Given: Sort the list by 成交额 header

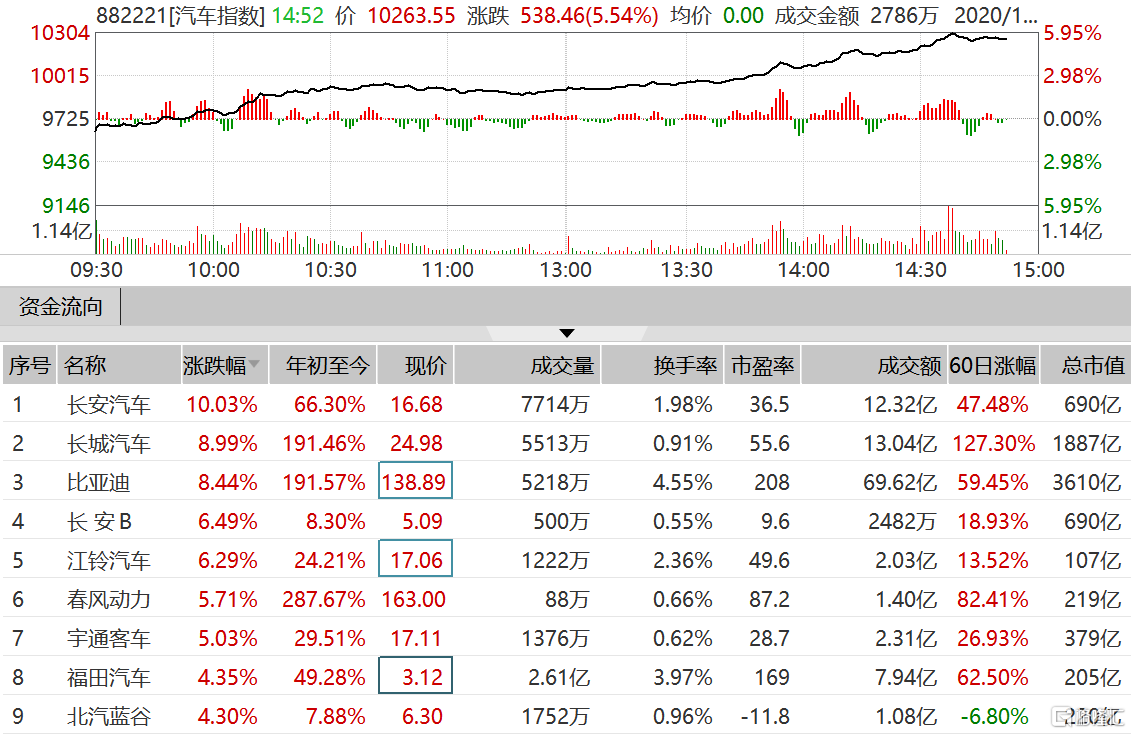Looking at the screenshot, I should pos(909,366).
